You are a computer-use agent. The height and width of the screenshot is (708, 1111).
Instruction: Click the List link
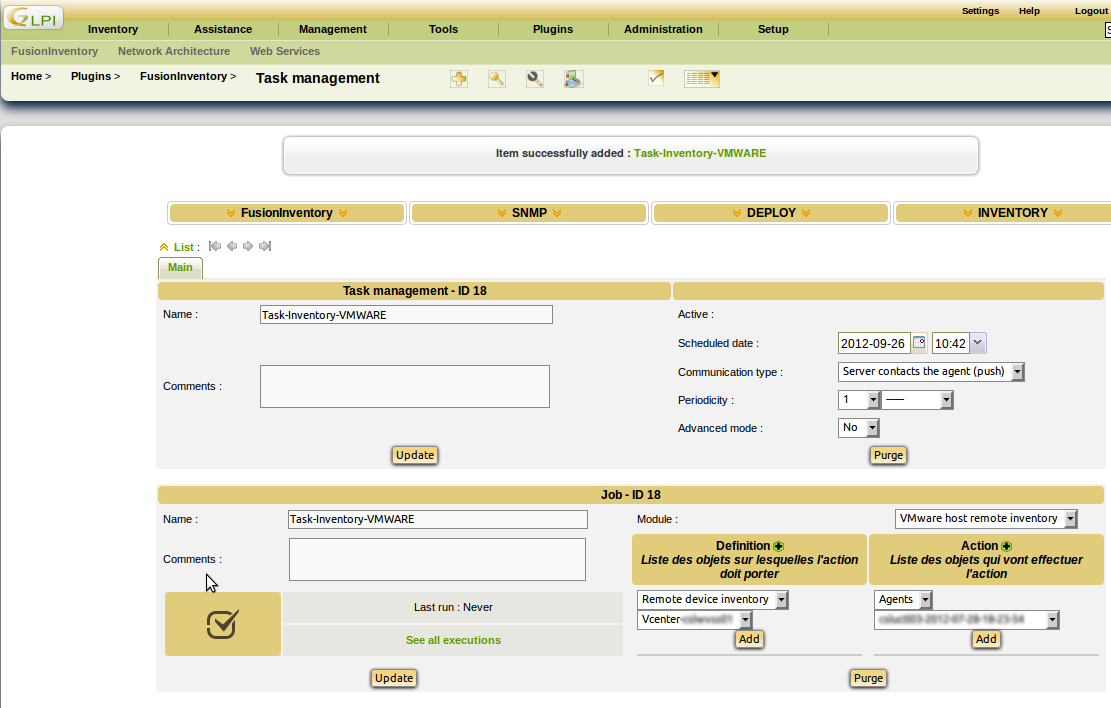(x=184, y=247)
